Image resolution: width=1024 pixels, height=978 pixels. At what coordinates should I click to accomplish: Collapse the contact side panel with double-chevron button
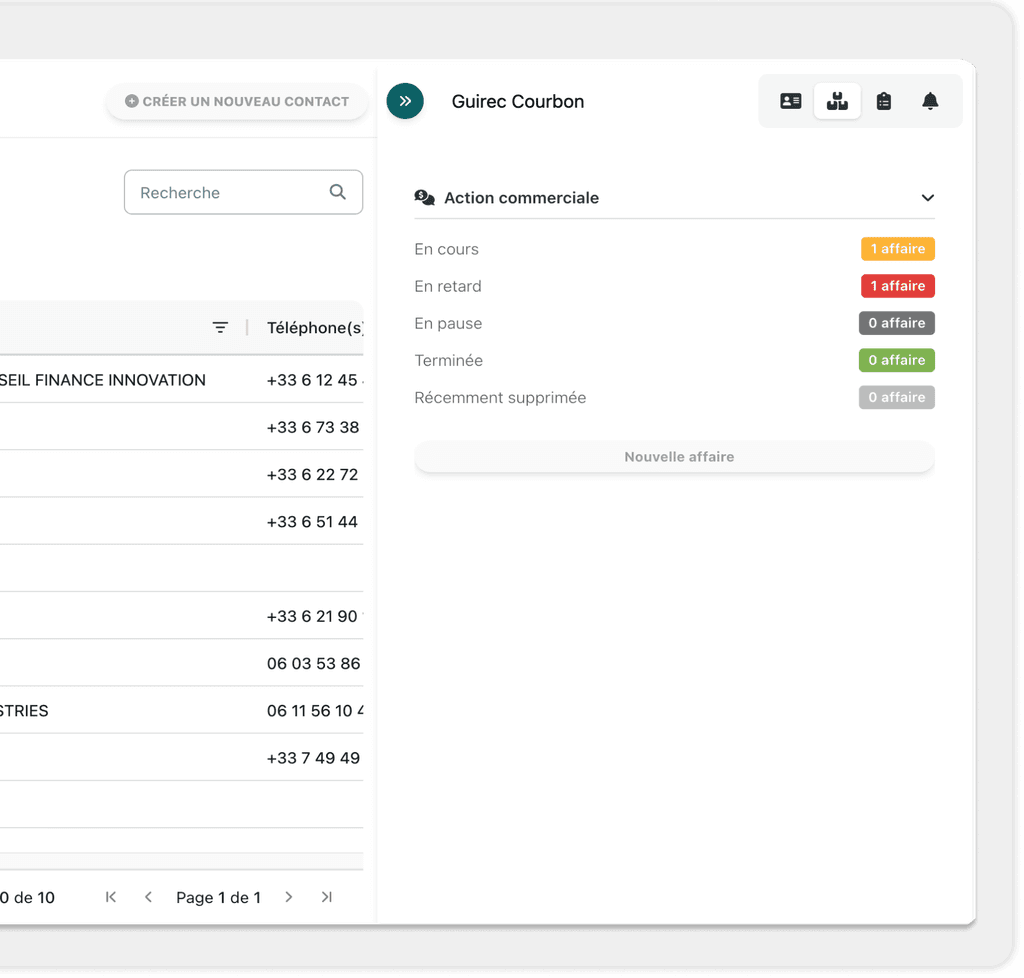pyautogui.click(x=406, y=101)
